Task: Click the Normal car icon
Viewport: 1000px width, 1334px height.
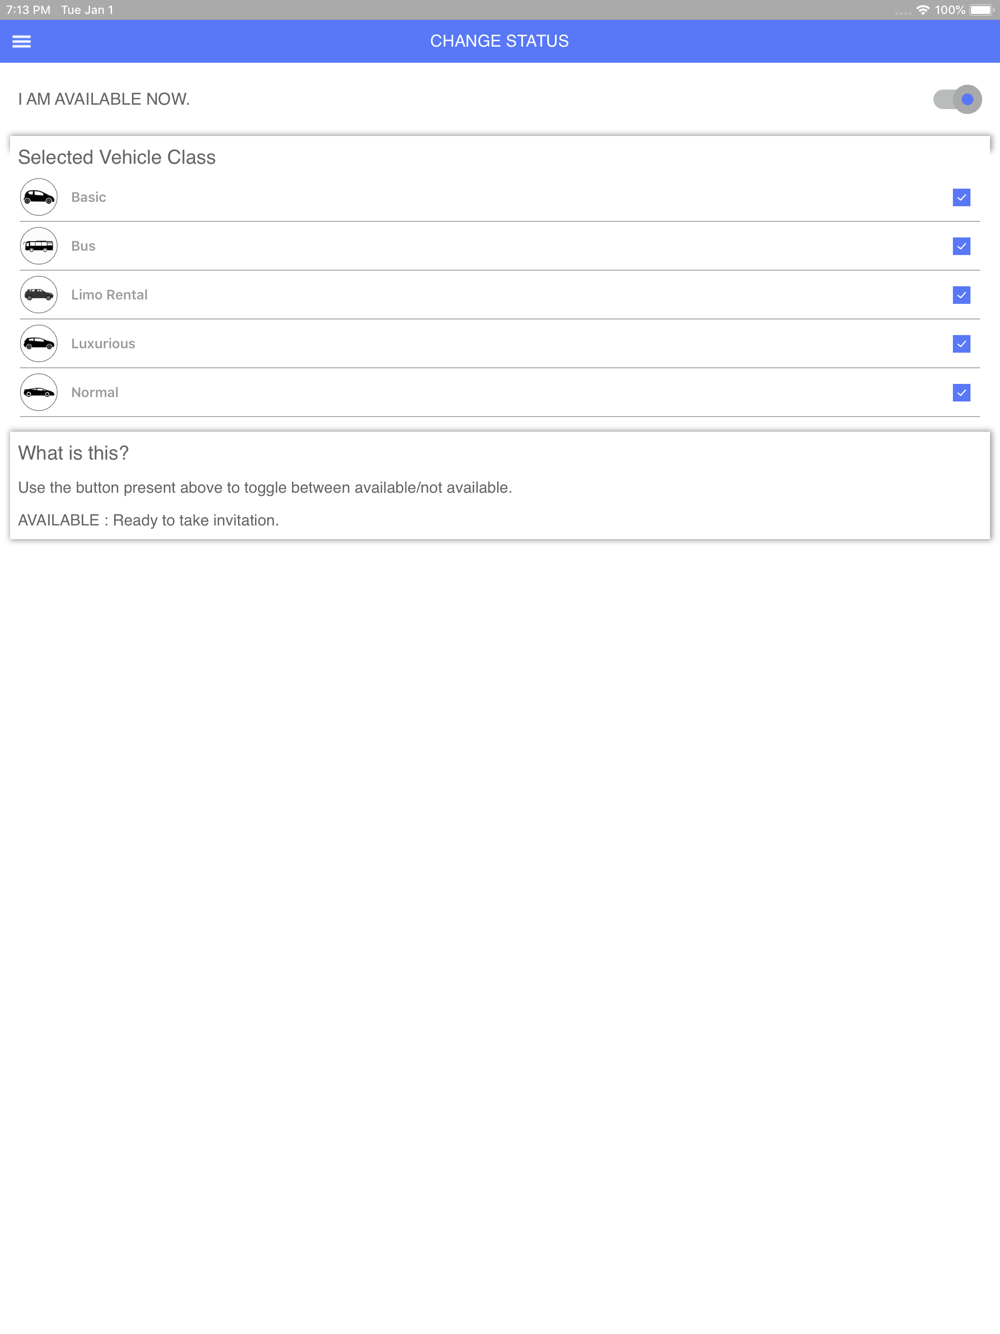Action: [x=39, y=393]
